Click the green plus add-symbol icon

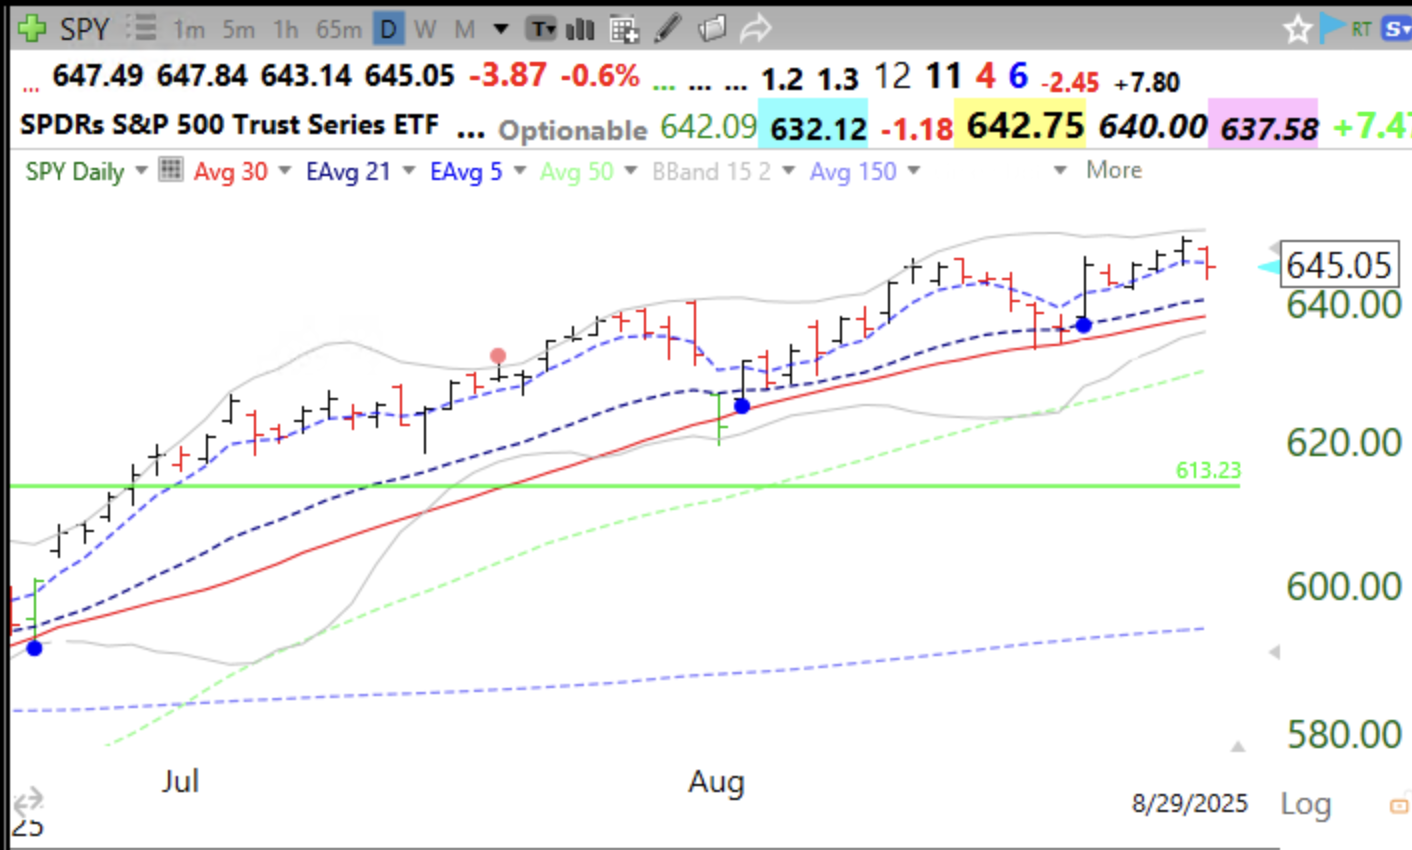31,29
